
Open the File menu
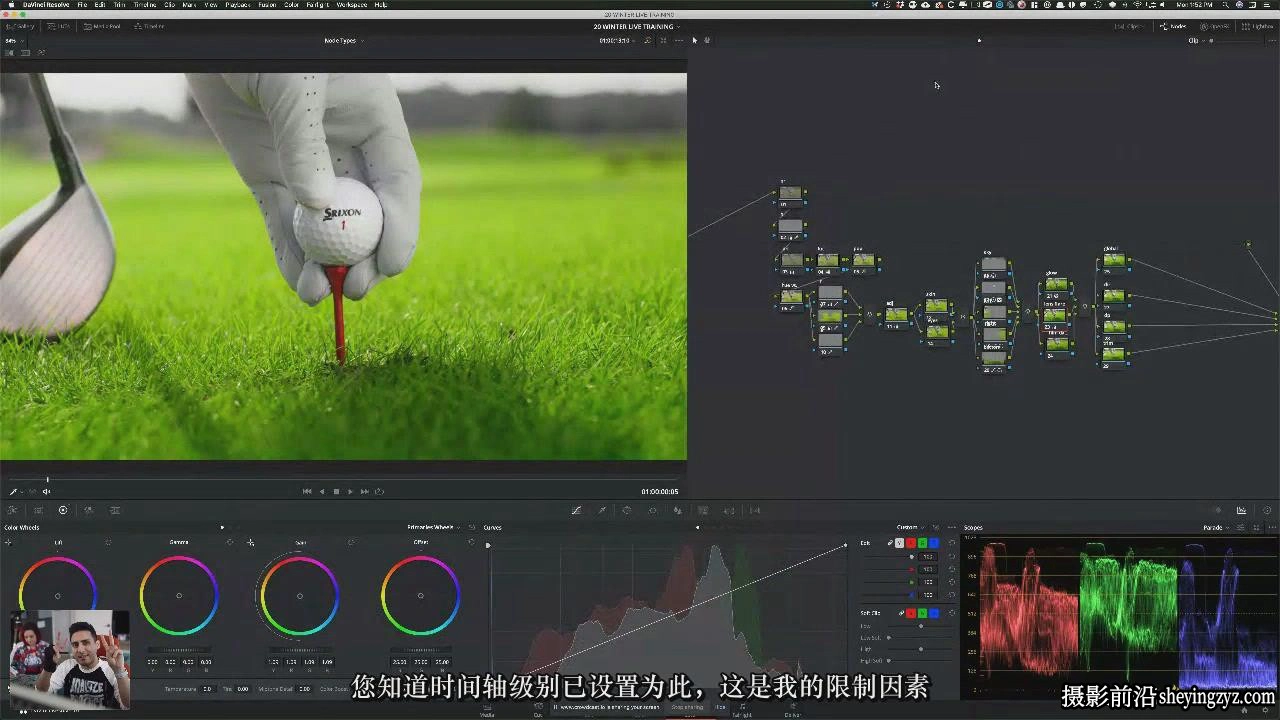(82, 5)
